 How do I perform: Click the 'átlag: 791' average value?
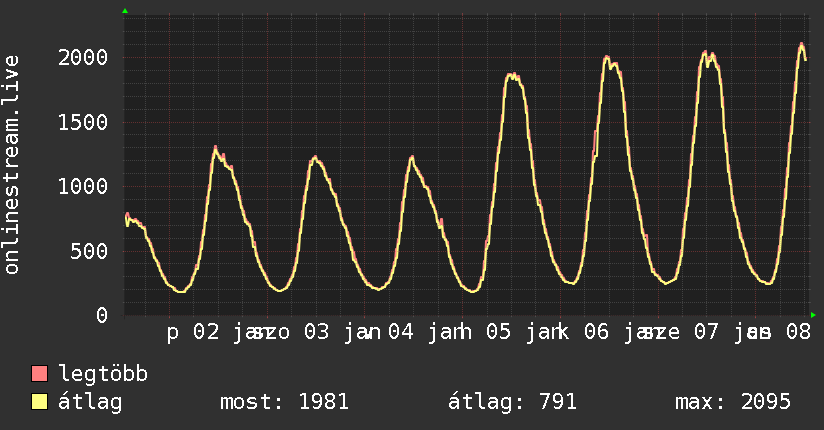point(512,402)
